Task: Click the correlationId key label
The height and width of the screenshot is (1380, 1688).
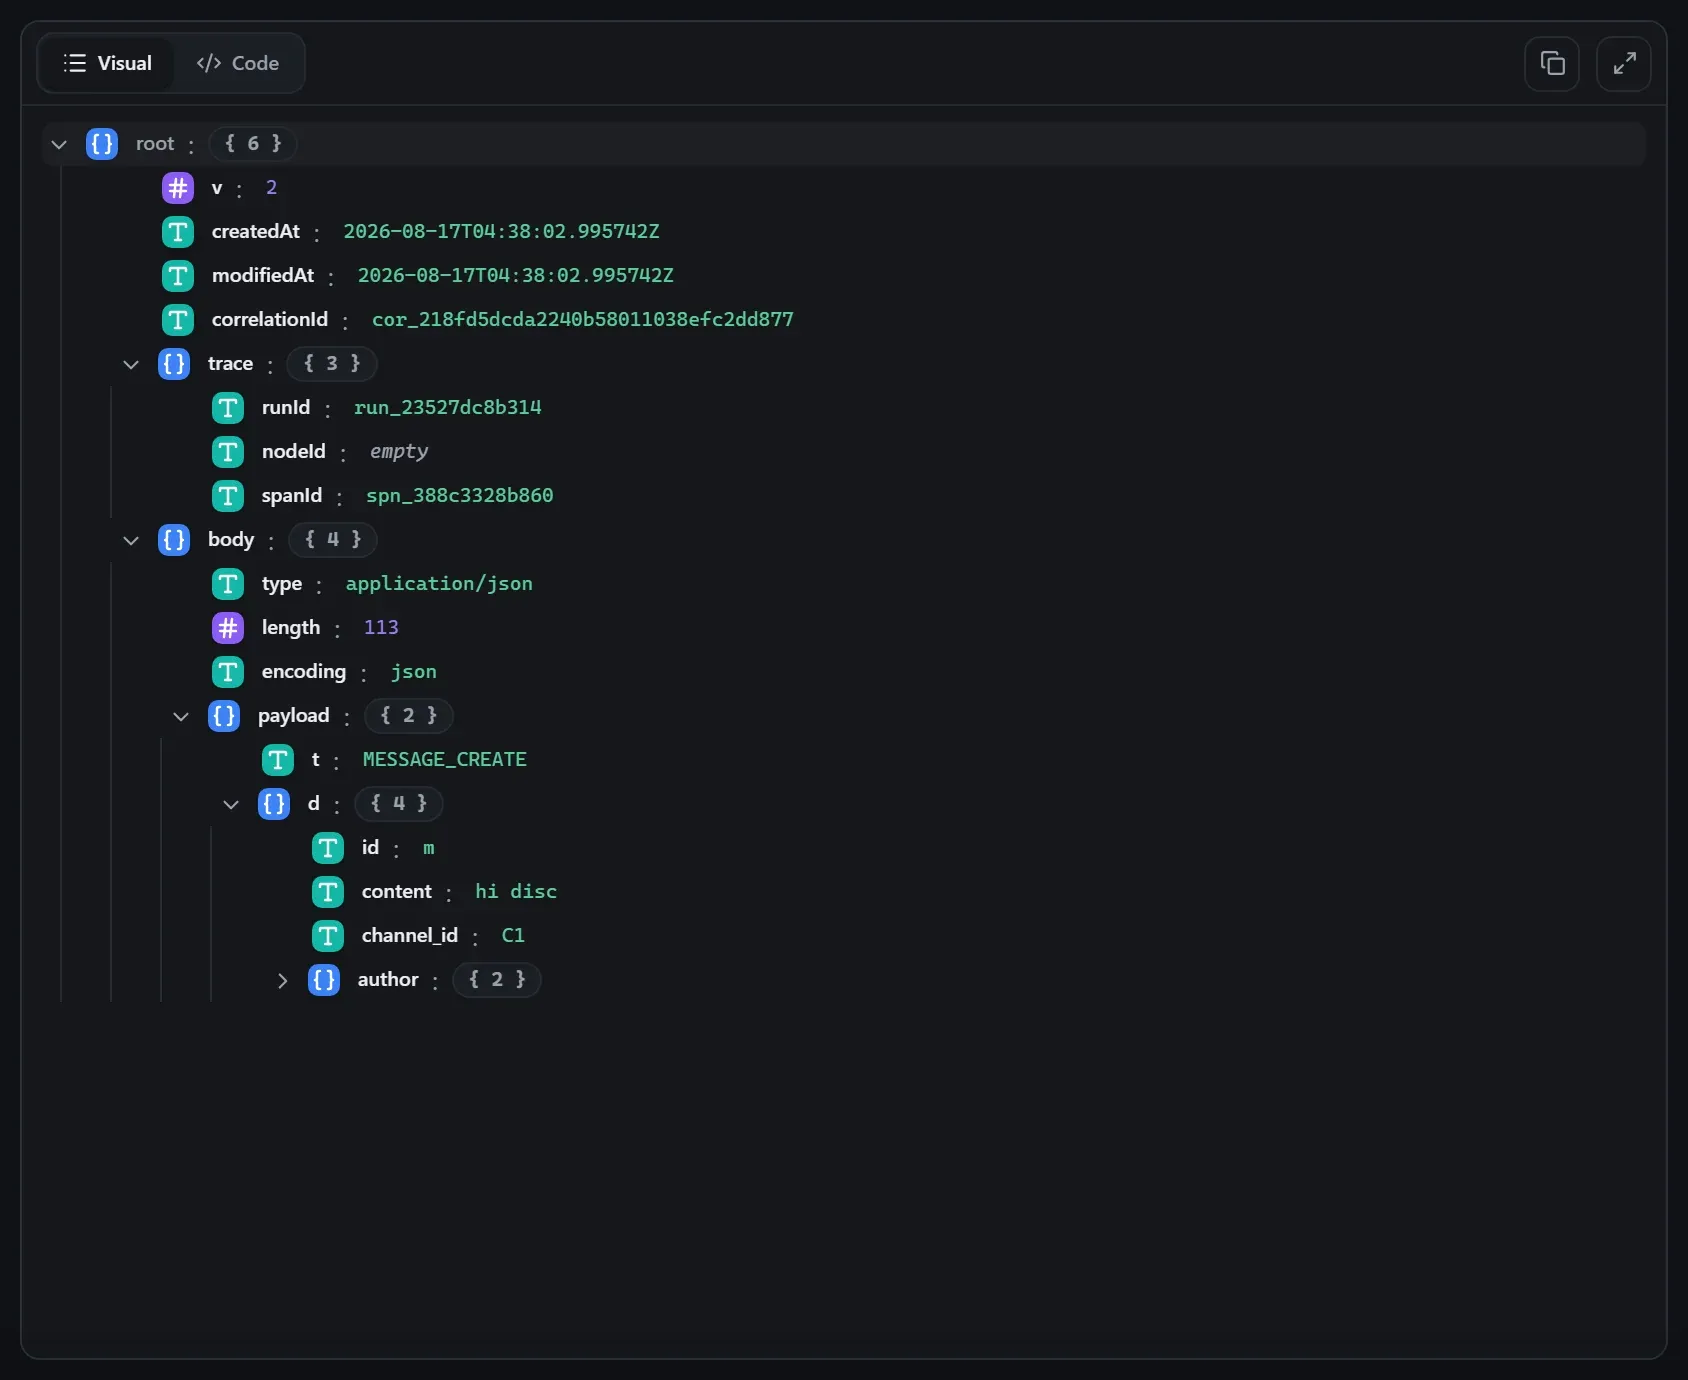Action: click(270, 320)
